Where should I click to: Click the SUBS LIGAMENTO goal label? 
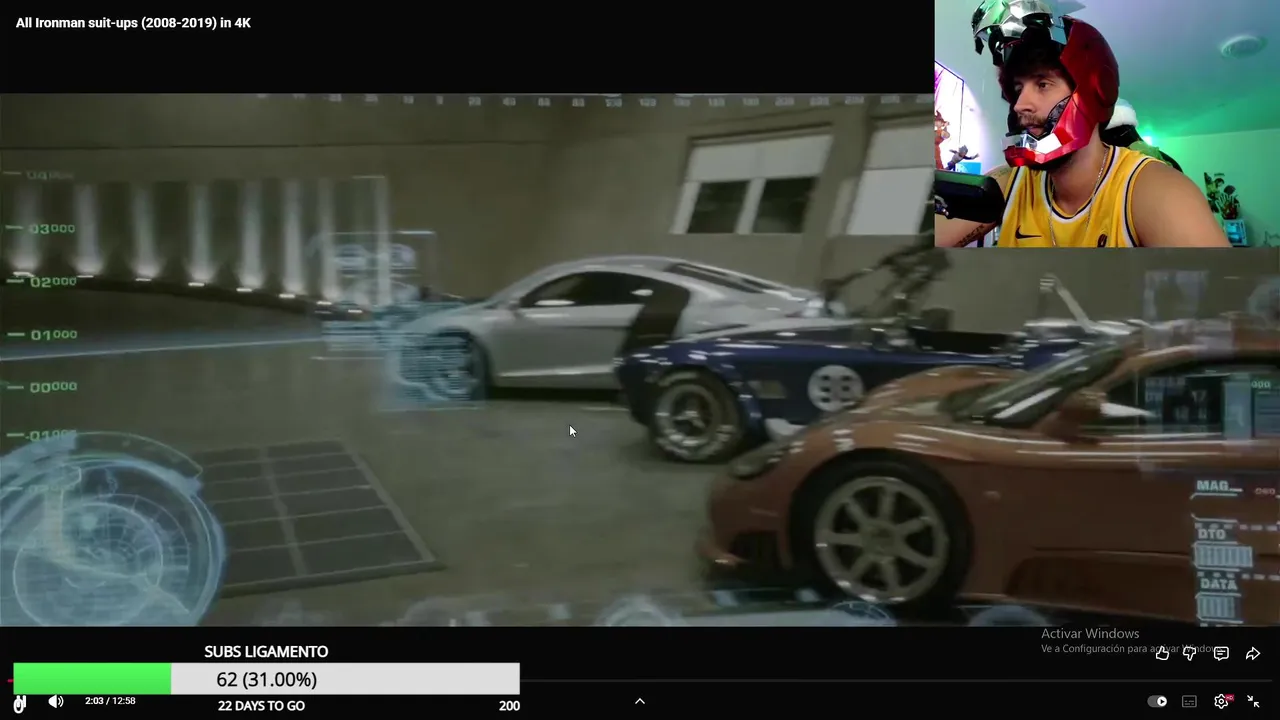(x=266, y=652)
